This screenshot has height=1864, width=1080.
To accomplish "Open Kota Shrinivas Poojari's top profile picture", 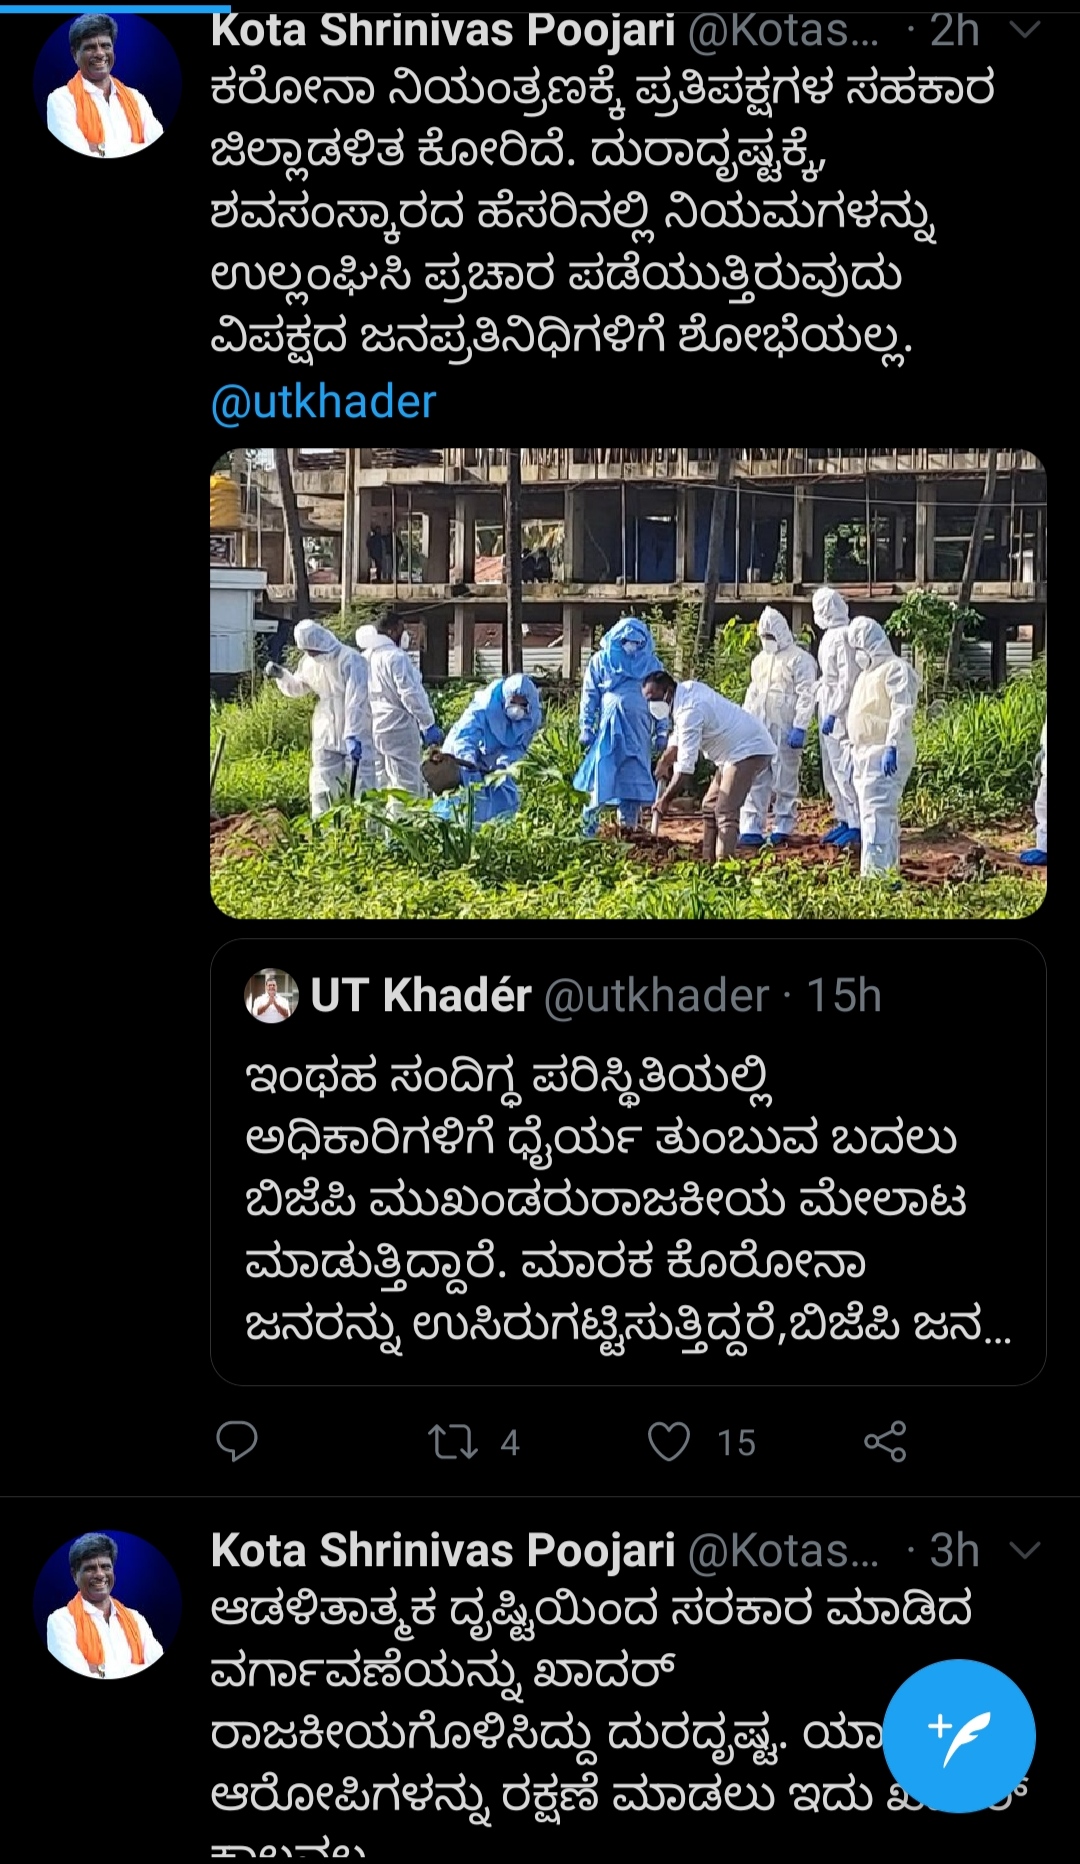I will (107, 83).
